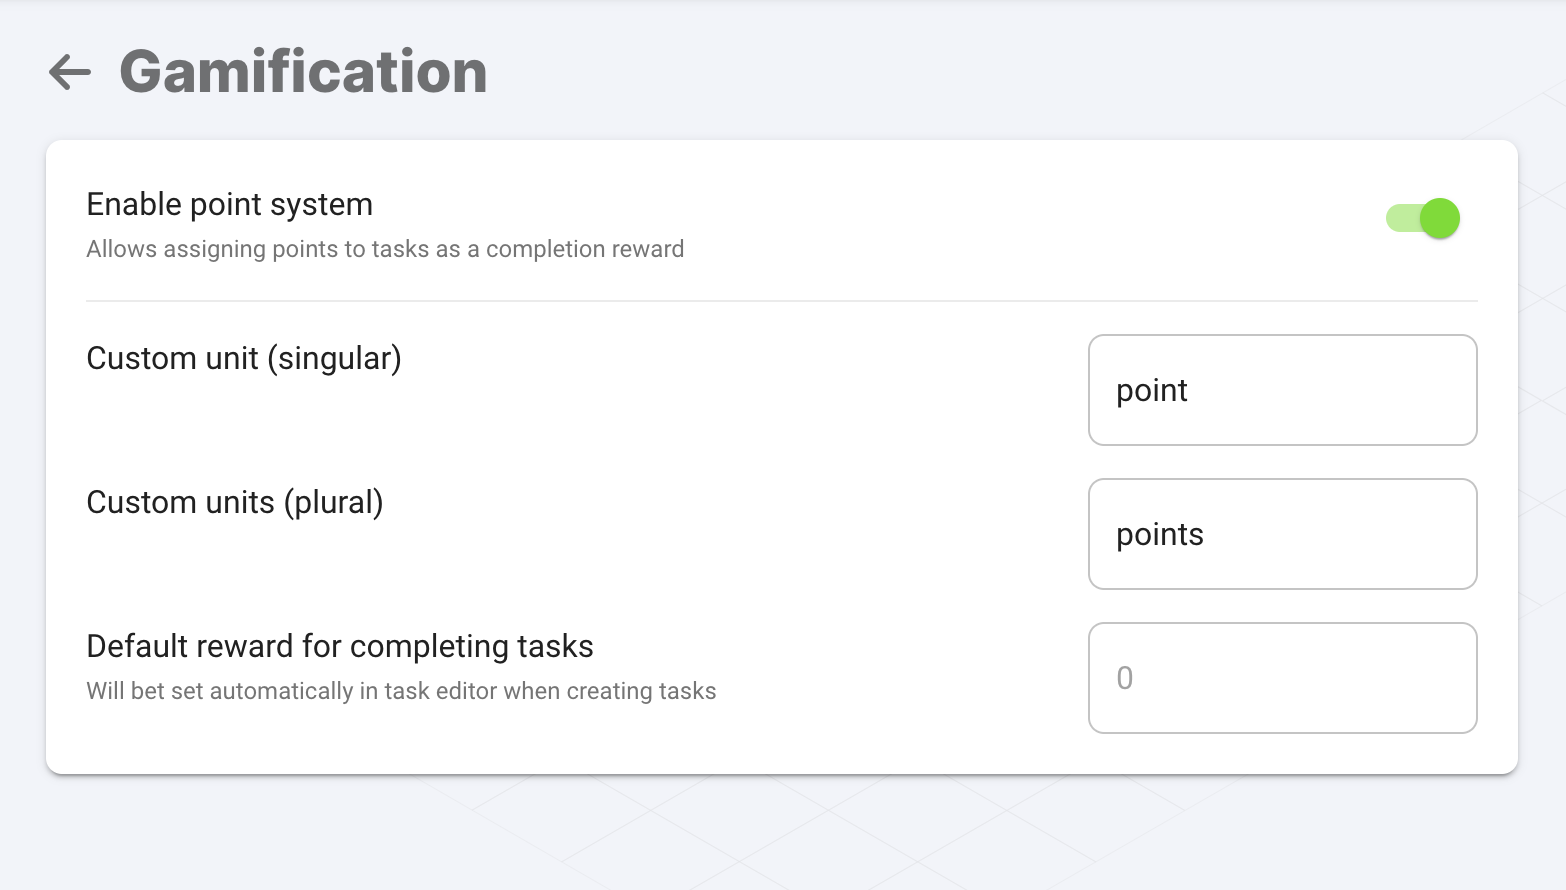Click the point system description text

pos(385,249)
